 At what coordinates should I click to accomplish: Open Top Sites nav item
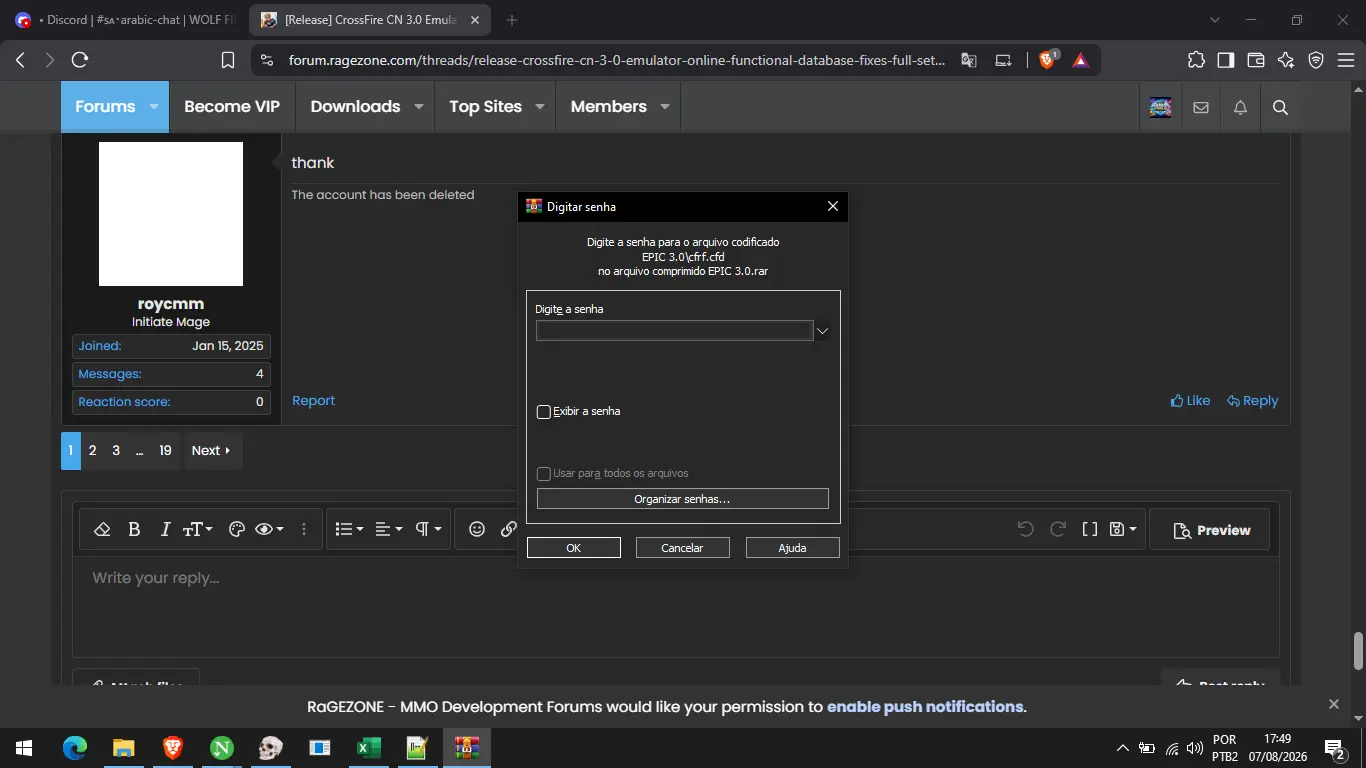click(x=485, y=107)
